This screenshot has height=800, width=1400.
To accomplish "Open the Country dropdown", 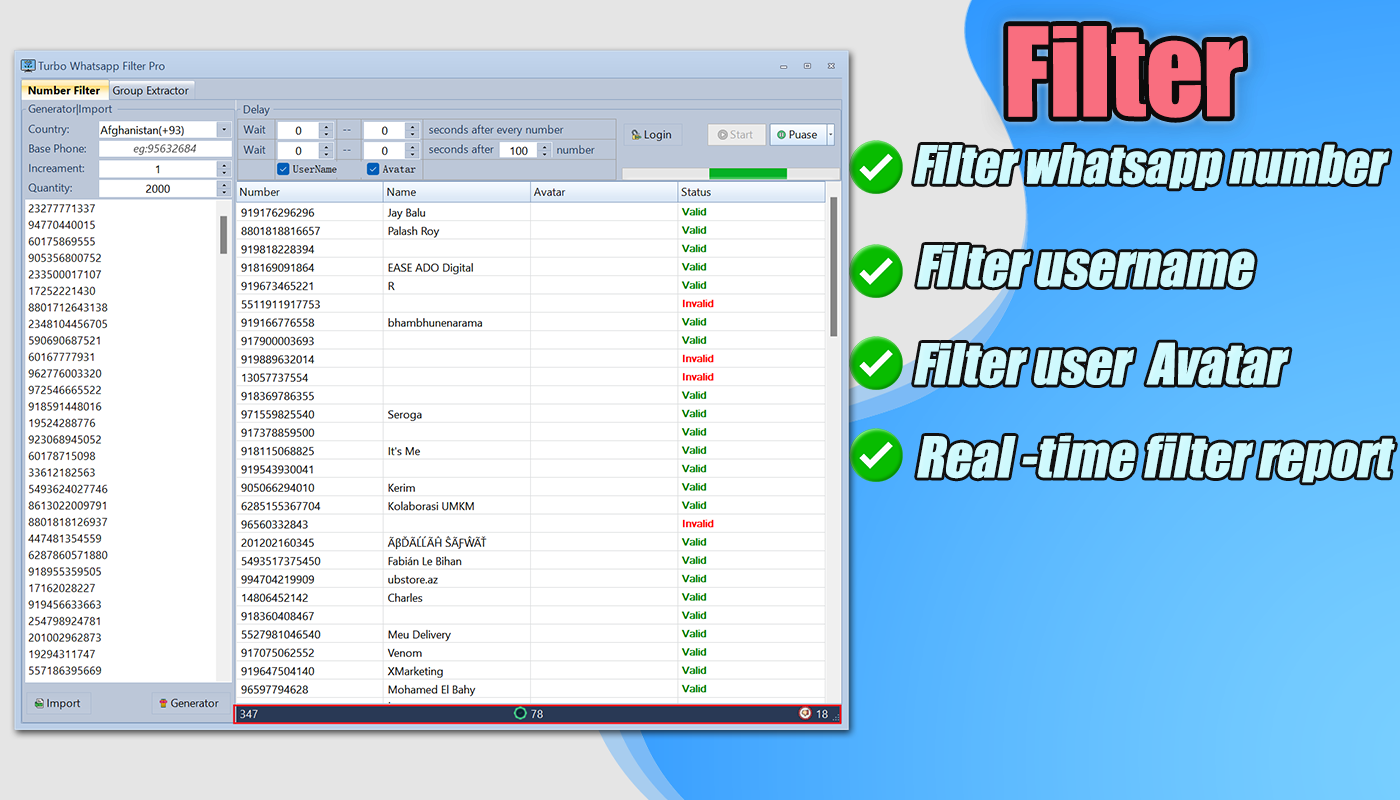I will pyautogui.click(x=224, y=130).
